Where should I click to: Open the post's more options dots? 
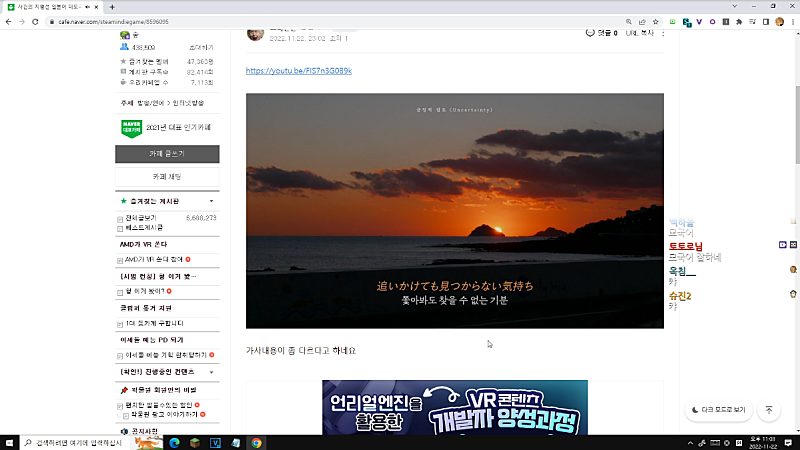click(x=663, y=33)
